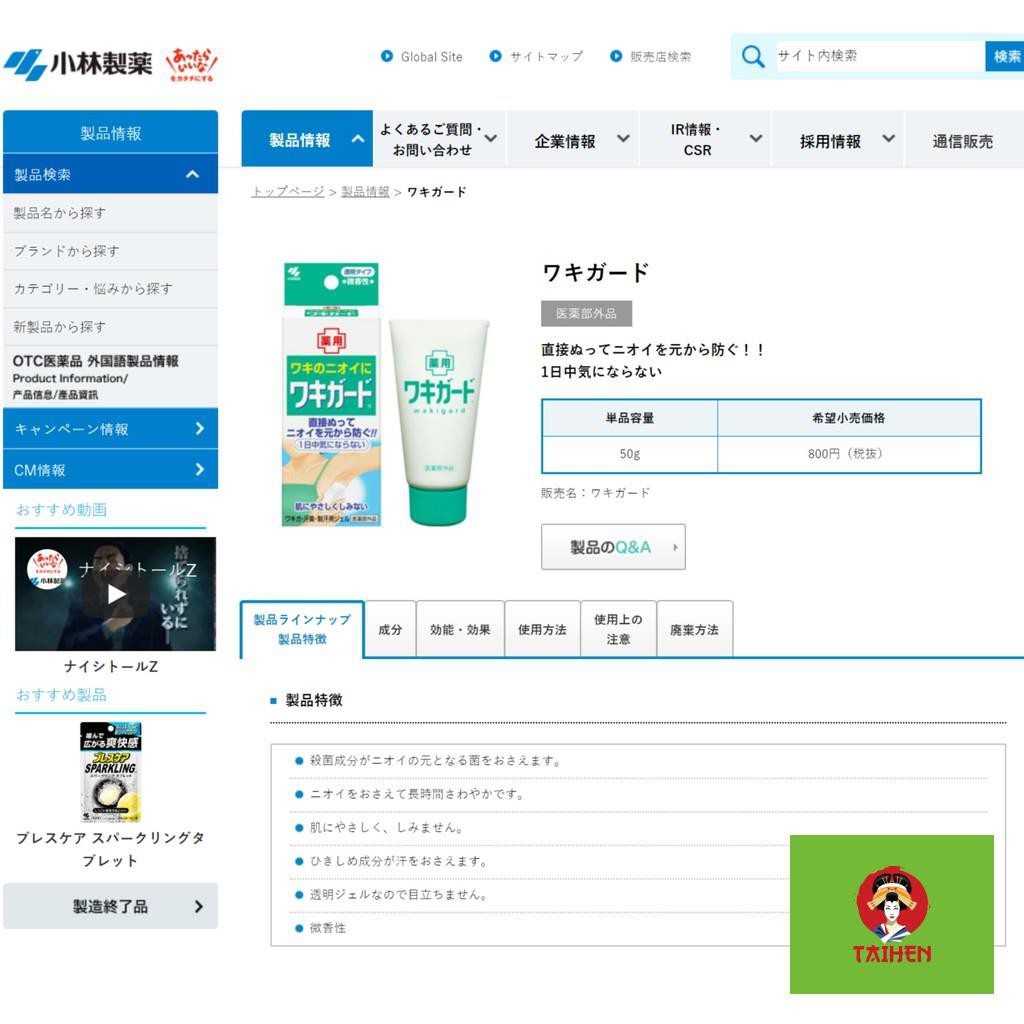Click the 製品のQ&A button
Image resolution: width=1024 pixels, height=1024 pixels.
(x=613, y=547)
